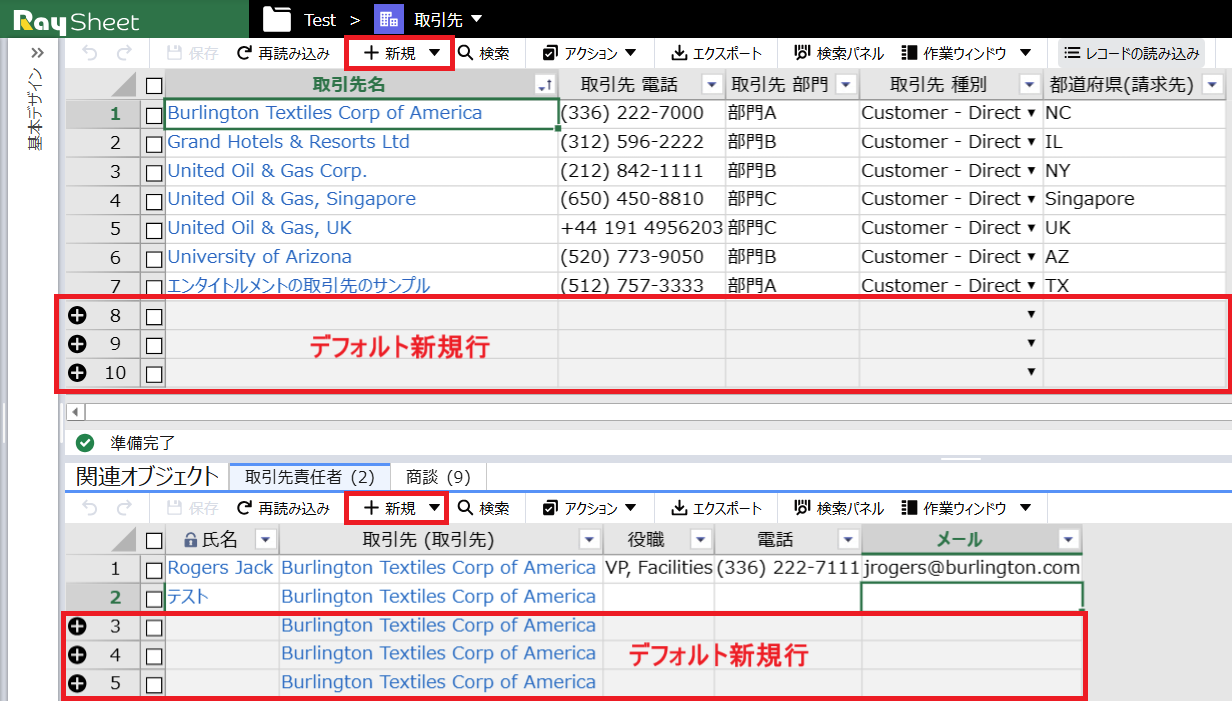Viewport: 1232px width, 701px height.
Task: Click the 取引先 object building icon
Action: pos(389,19)
